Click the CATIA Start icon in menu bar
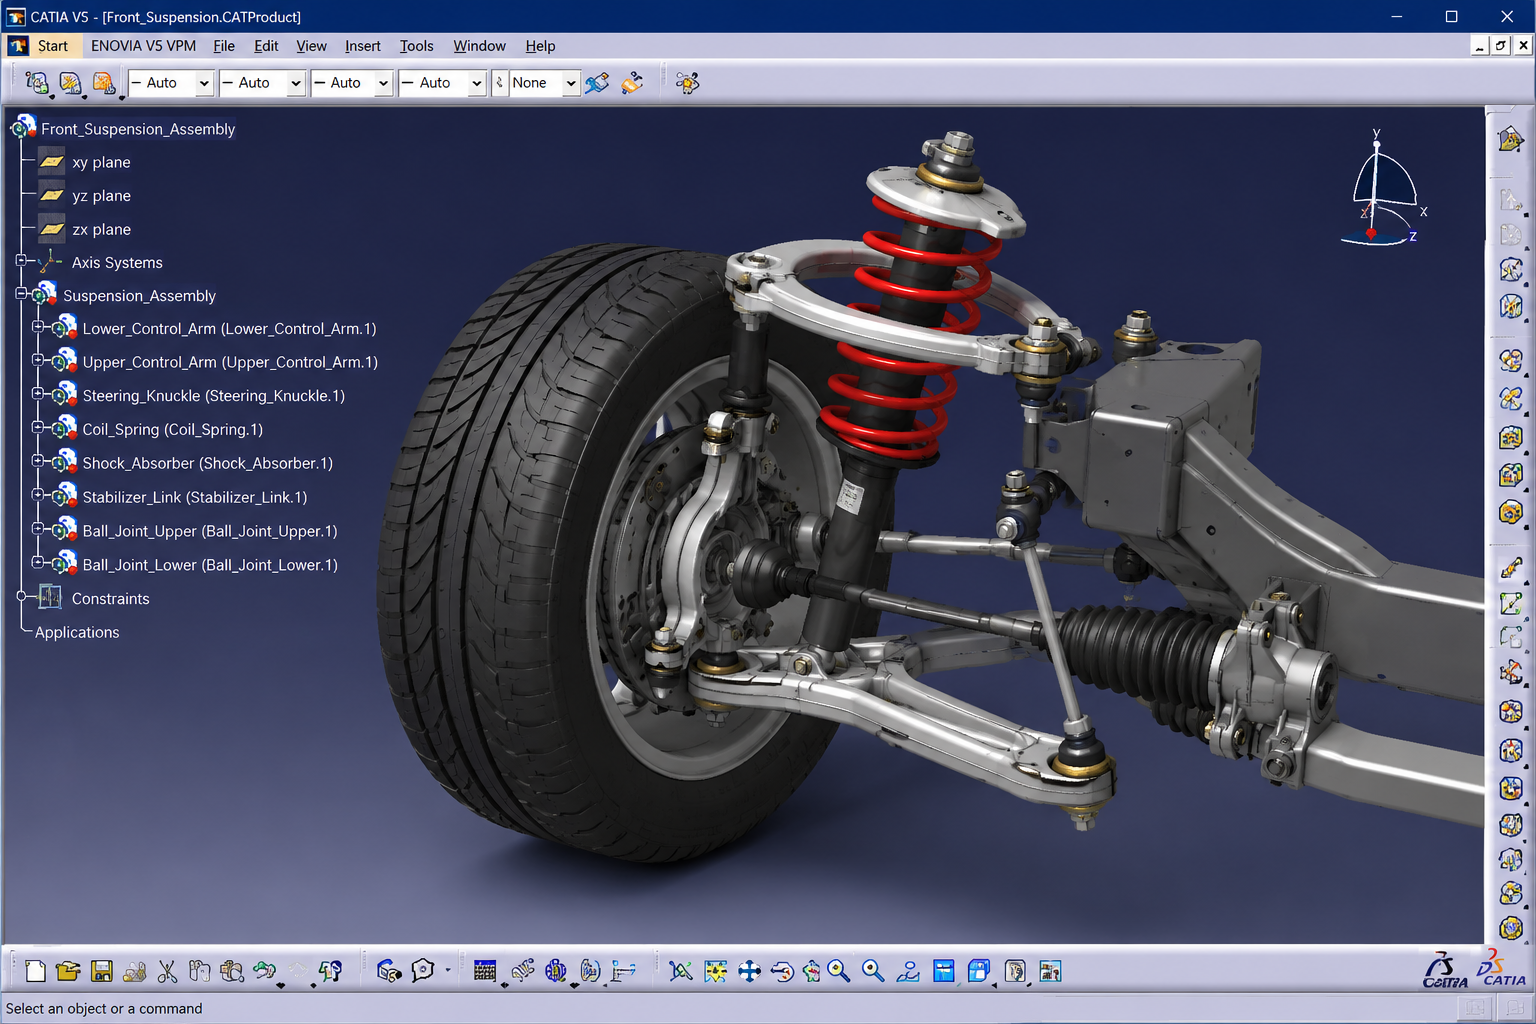 click(18, 46)
